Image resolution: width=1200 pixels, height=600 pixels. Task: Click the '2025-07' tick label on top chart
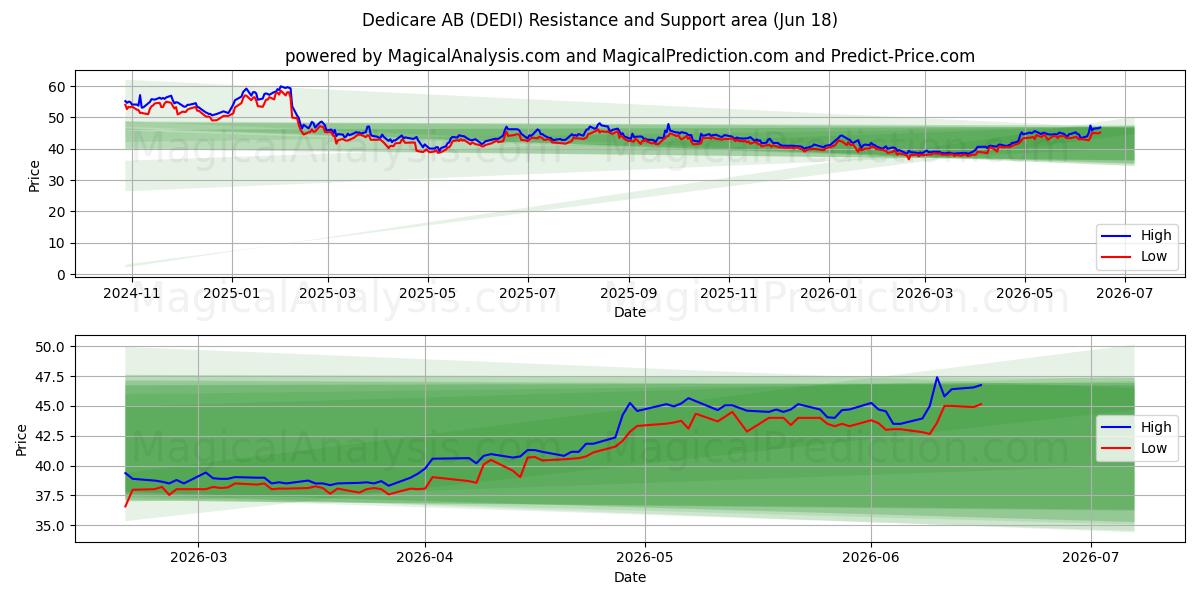click(x=528, y=294)
